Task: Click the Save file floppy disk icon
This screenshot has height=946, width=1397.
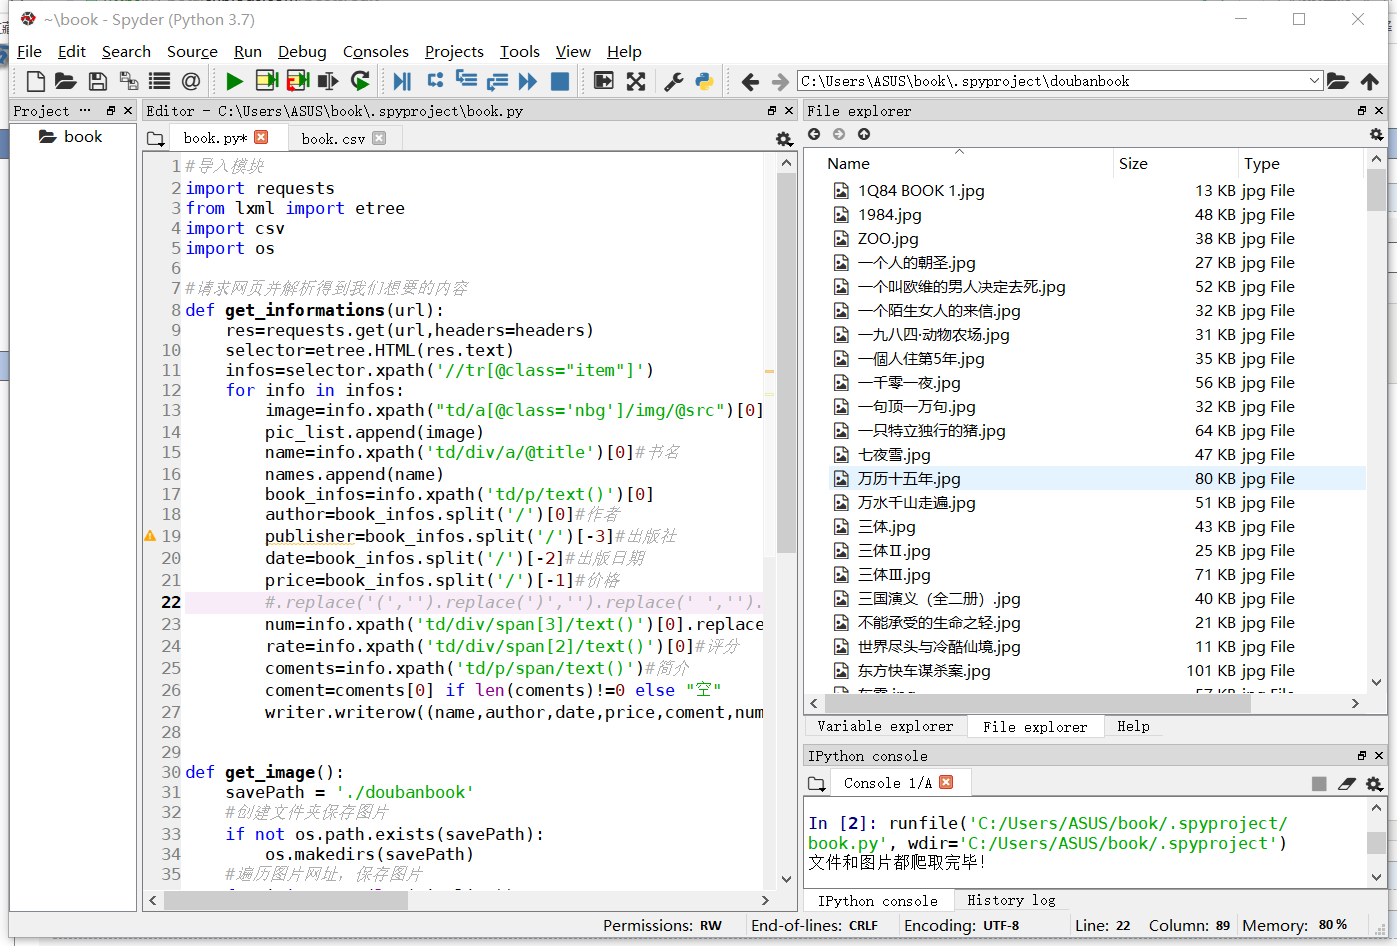Action: click(97, 81)
